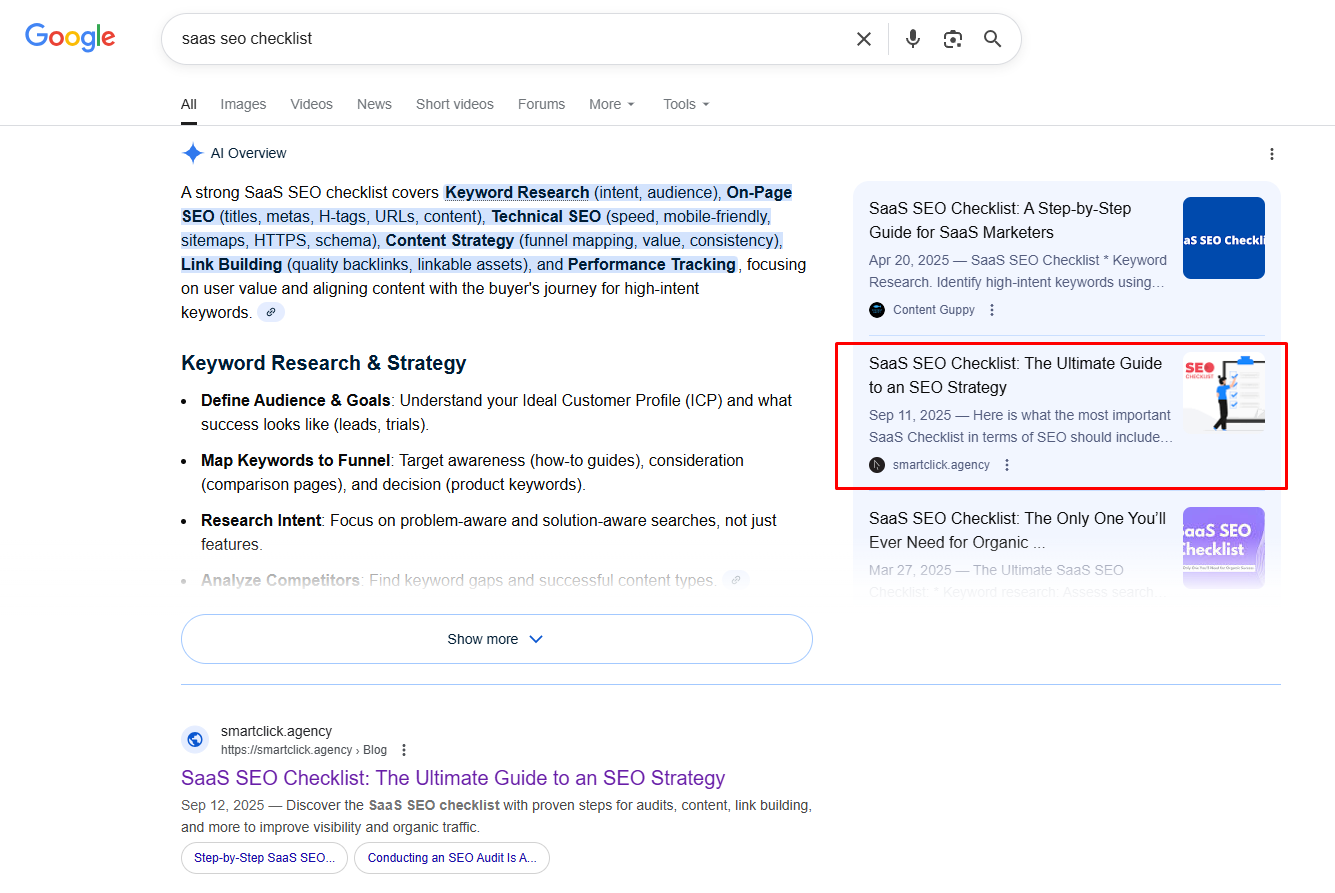Open three-dot menu beside smartclick.agency card
This screenshot has height=893, width=1335.
[x=1007, y=465]
